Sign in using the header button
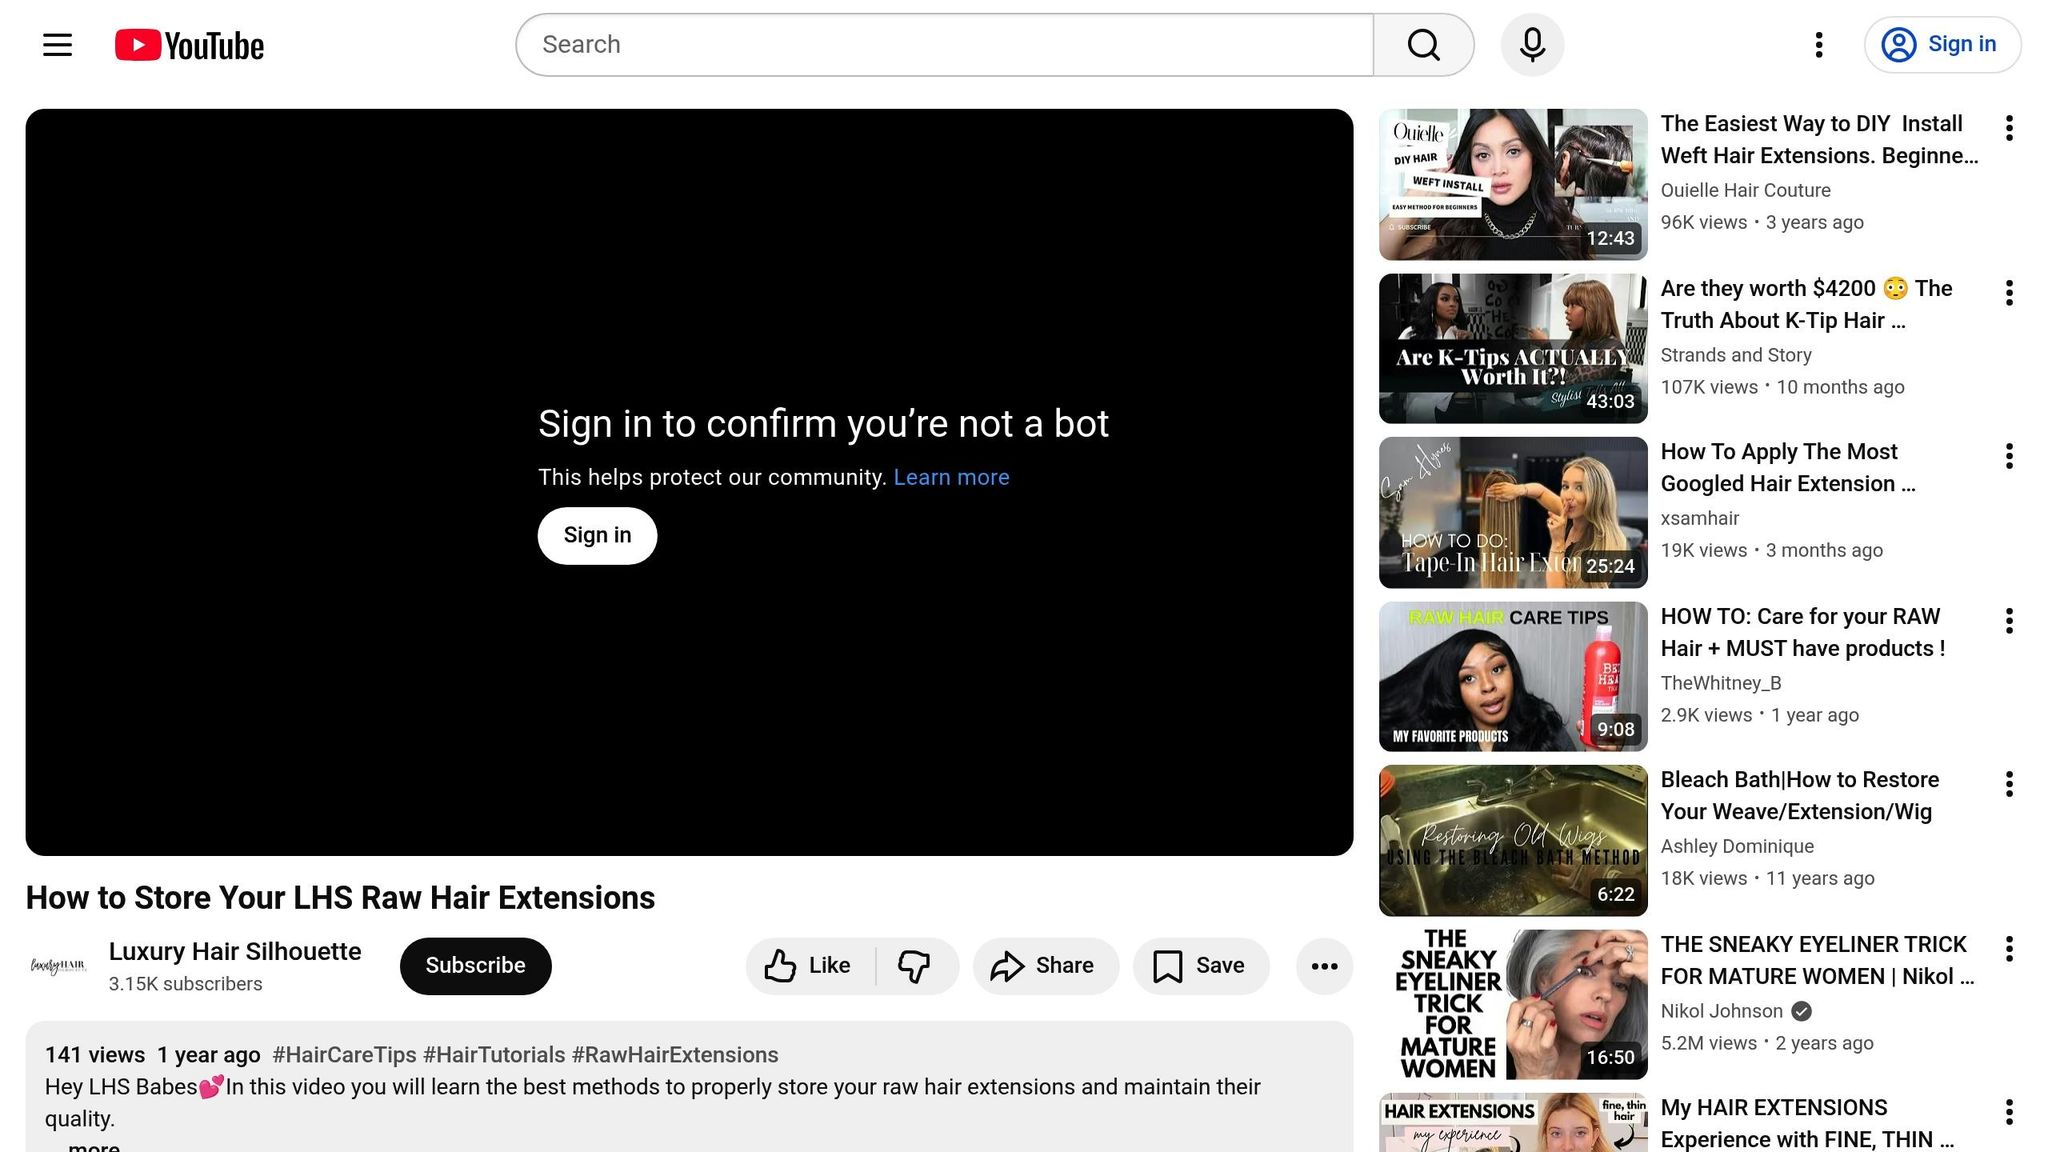This screenshot has height=1152, width=2048. click(x=1942, y=45)
